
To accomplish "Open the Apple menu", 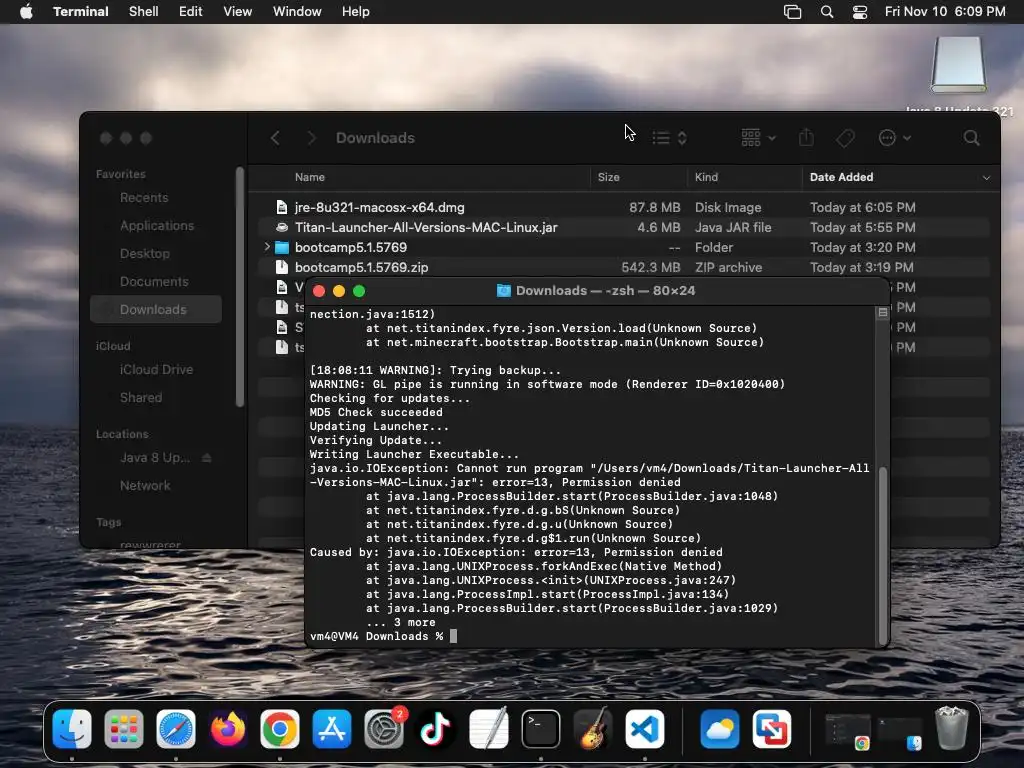I will (x=26, y=11).
